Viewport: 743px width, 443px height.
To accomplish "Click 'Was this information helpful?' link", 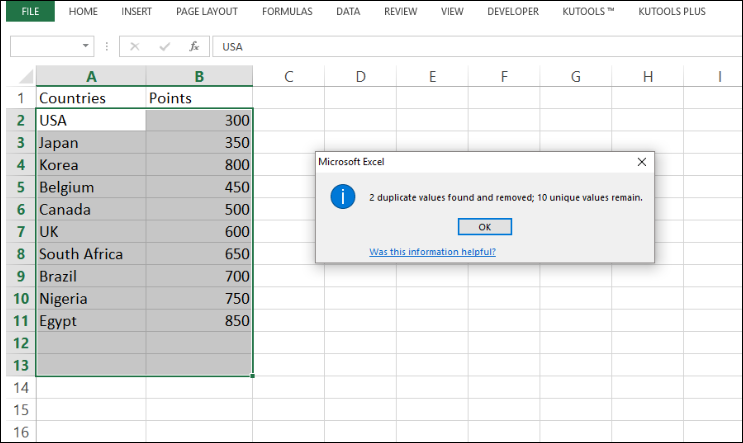I will [432, 252].
